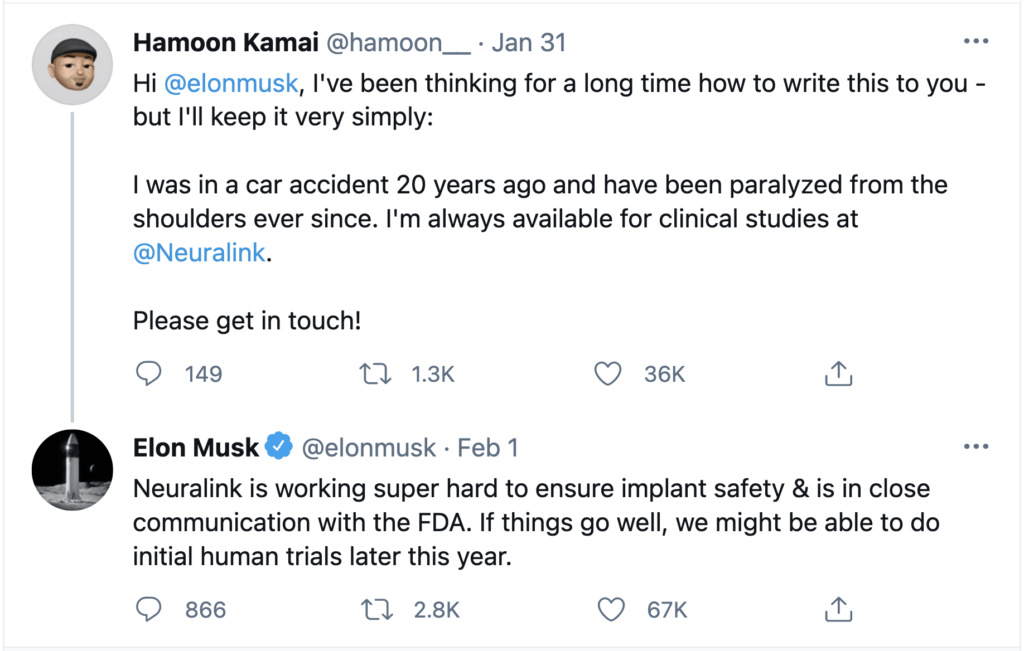Like Elon Musk's tweet
This screenshot has width=1024, height=651.
pos(611,609)
